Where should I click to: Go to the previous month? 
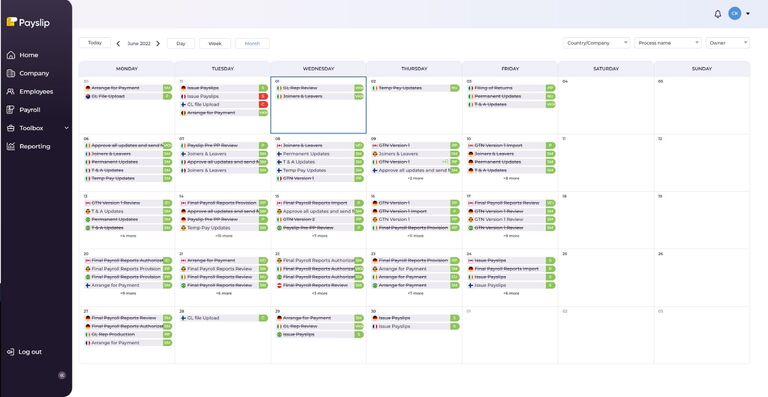click(x=118, y=44)
